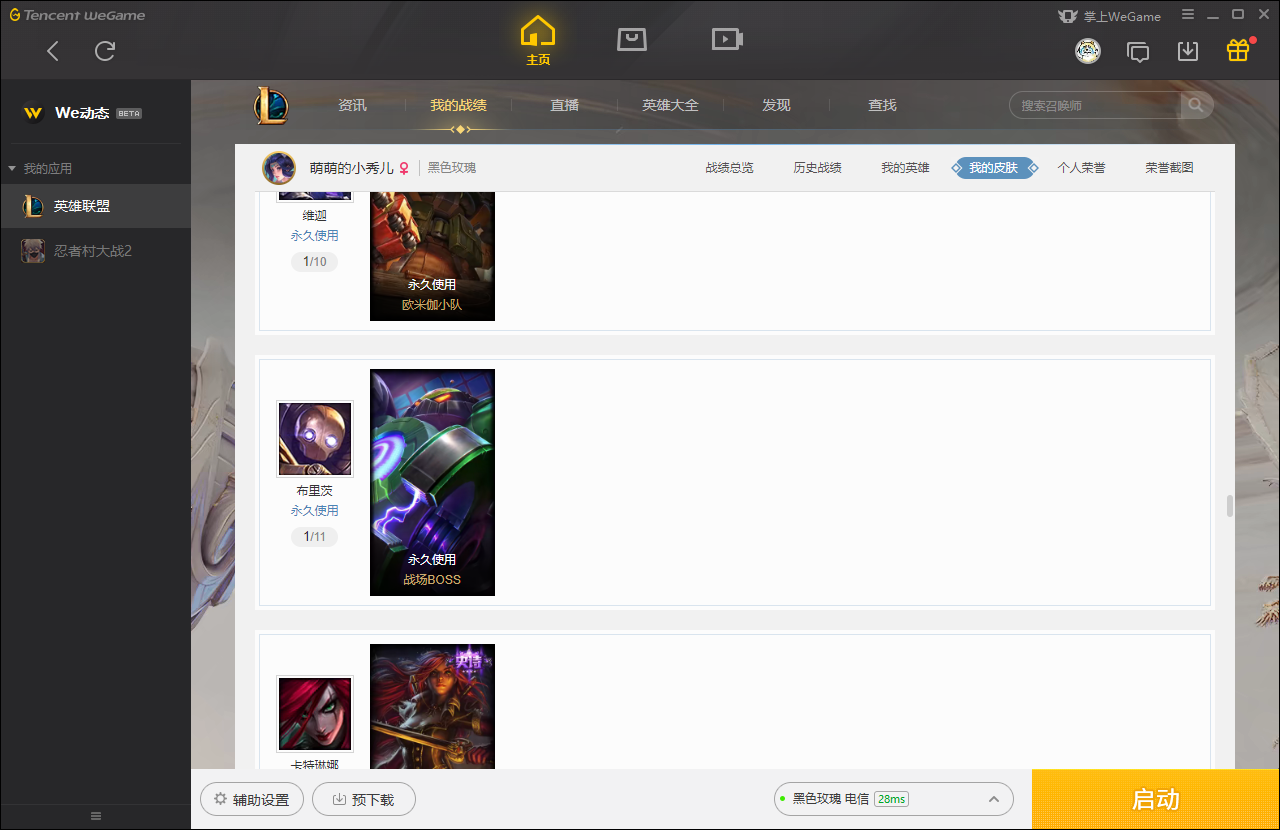Viewport: 1280px width, 830px height.
Task: Open the chat messages icon
Action: 1138,51
